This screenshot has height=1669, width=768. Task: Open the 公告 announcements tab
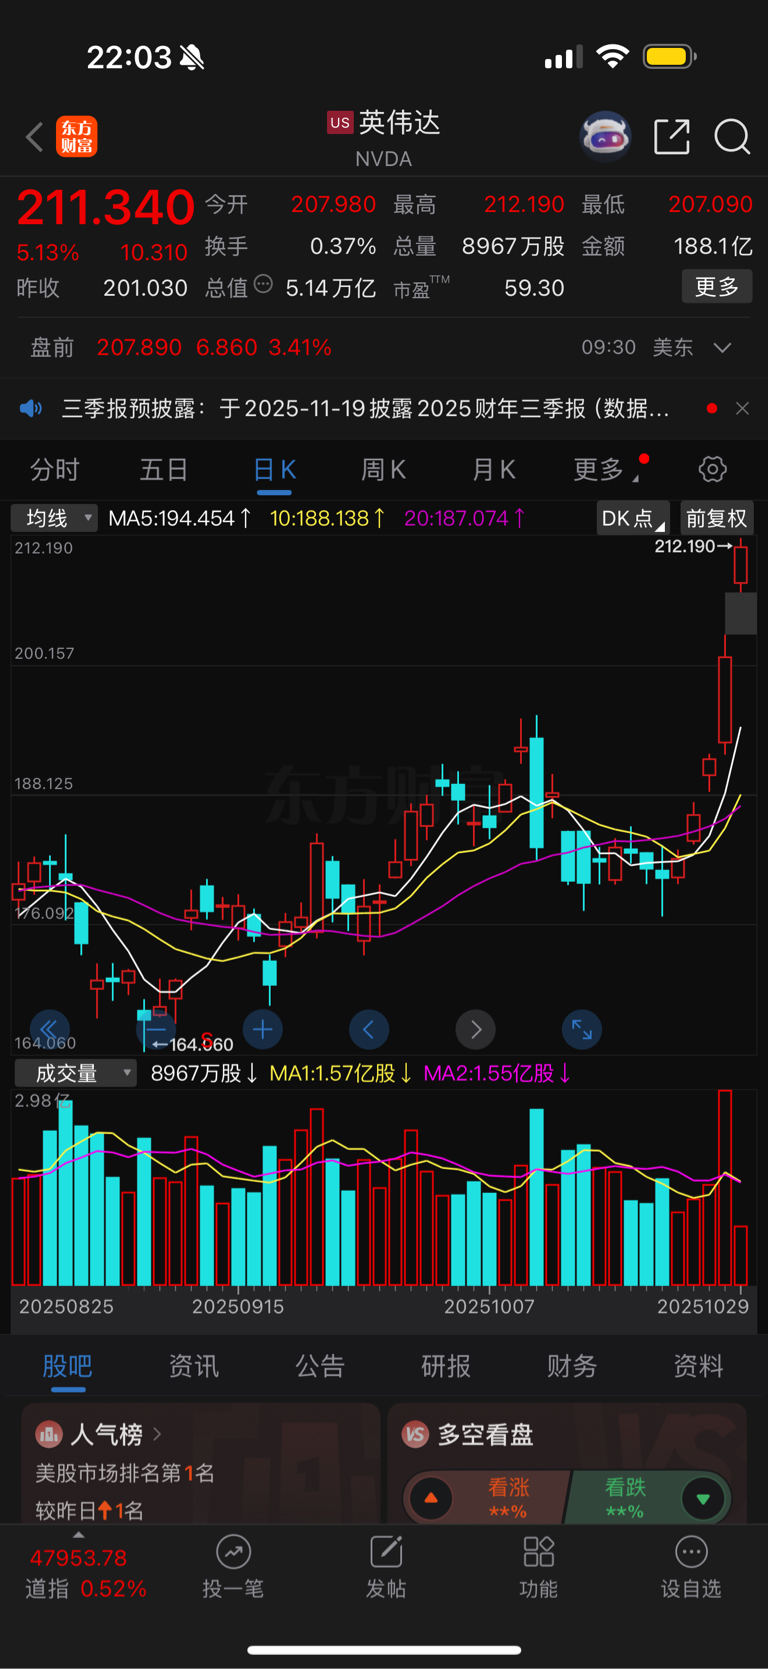coord(320,1366)
